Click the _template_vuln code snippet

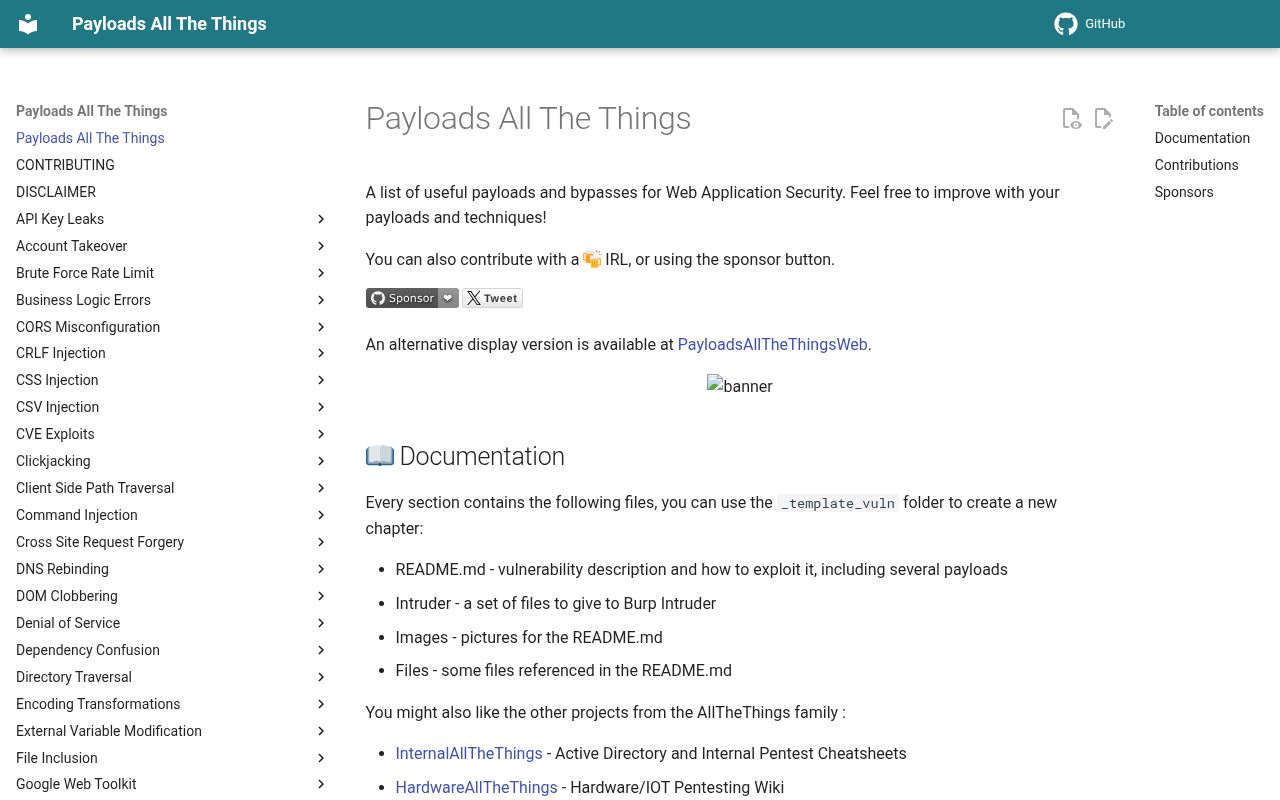coord(838,503)
